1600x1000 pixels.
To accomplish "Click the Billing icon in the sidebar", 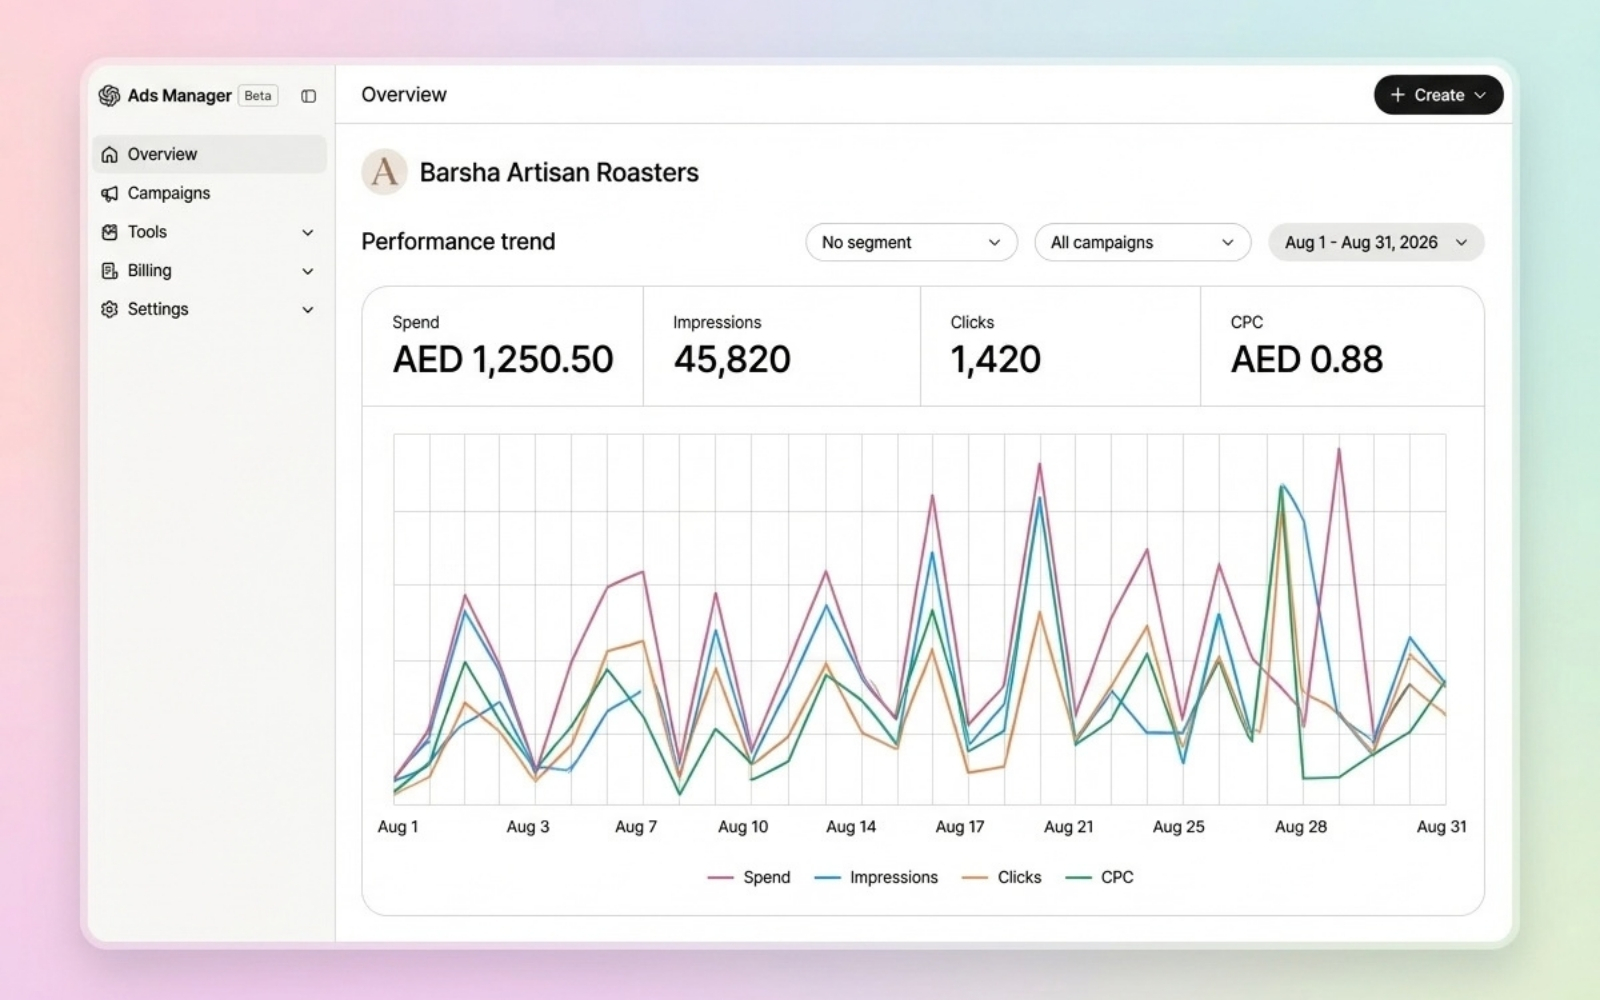I will coord(110,271).
